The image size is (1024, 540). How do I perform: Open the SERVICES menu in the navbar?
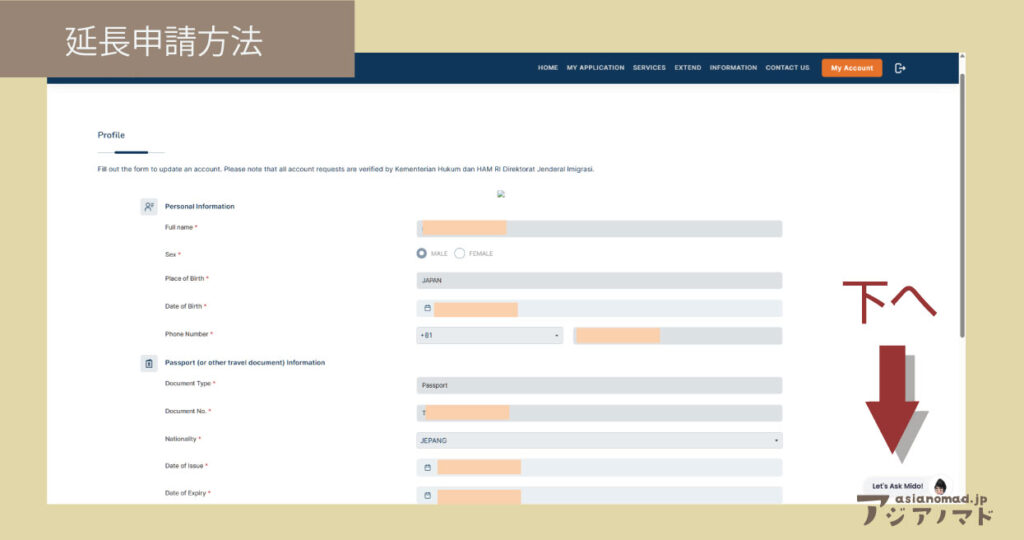pos(649,68)
